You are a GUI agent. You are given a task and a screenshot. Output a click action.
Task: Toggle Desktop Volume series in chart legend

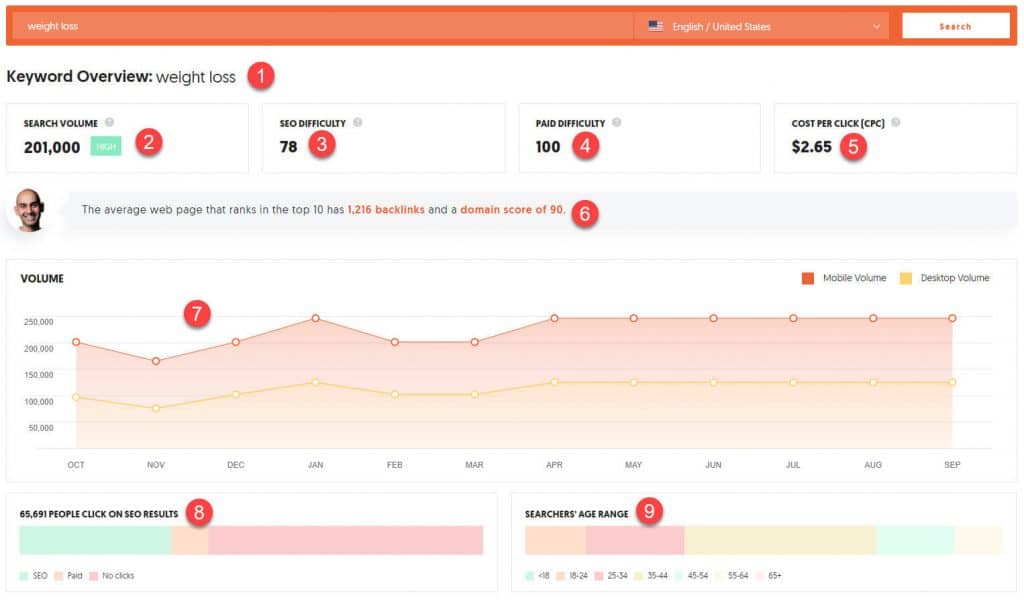939,278
